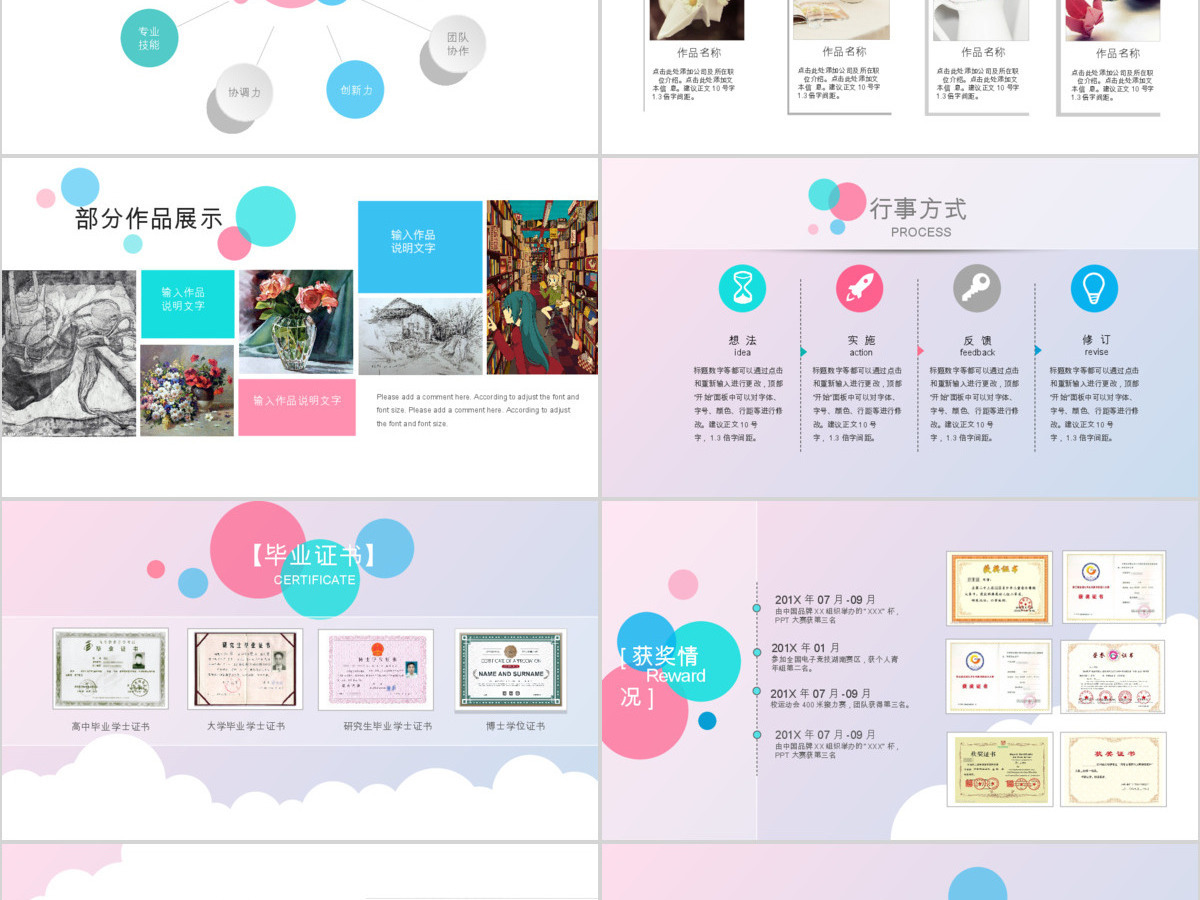Click the blue 输入作品说明文字 box
The image size is (1200, 900).
420,247
